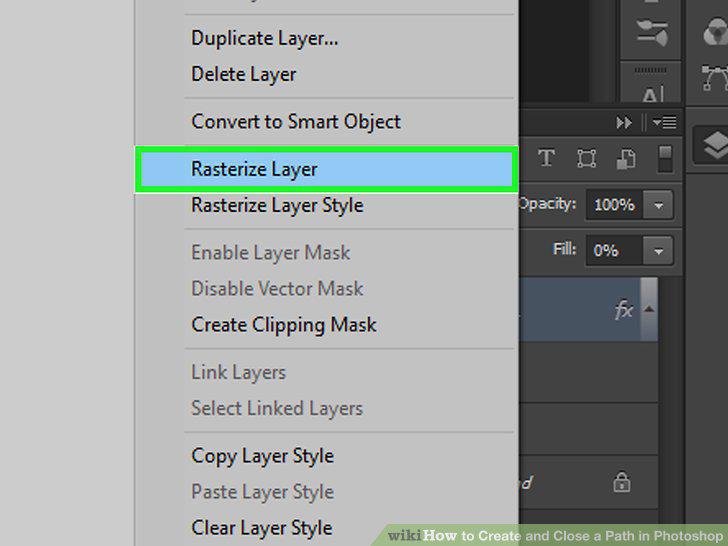Choose Convert to Smart Object

(296, 122)
